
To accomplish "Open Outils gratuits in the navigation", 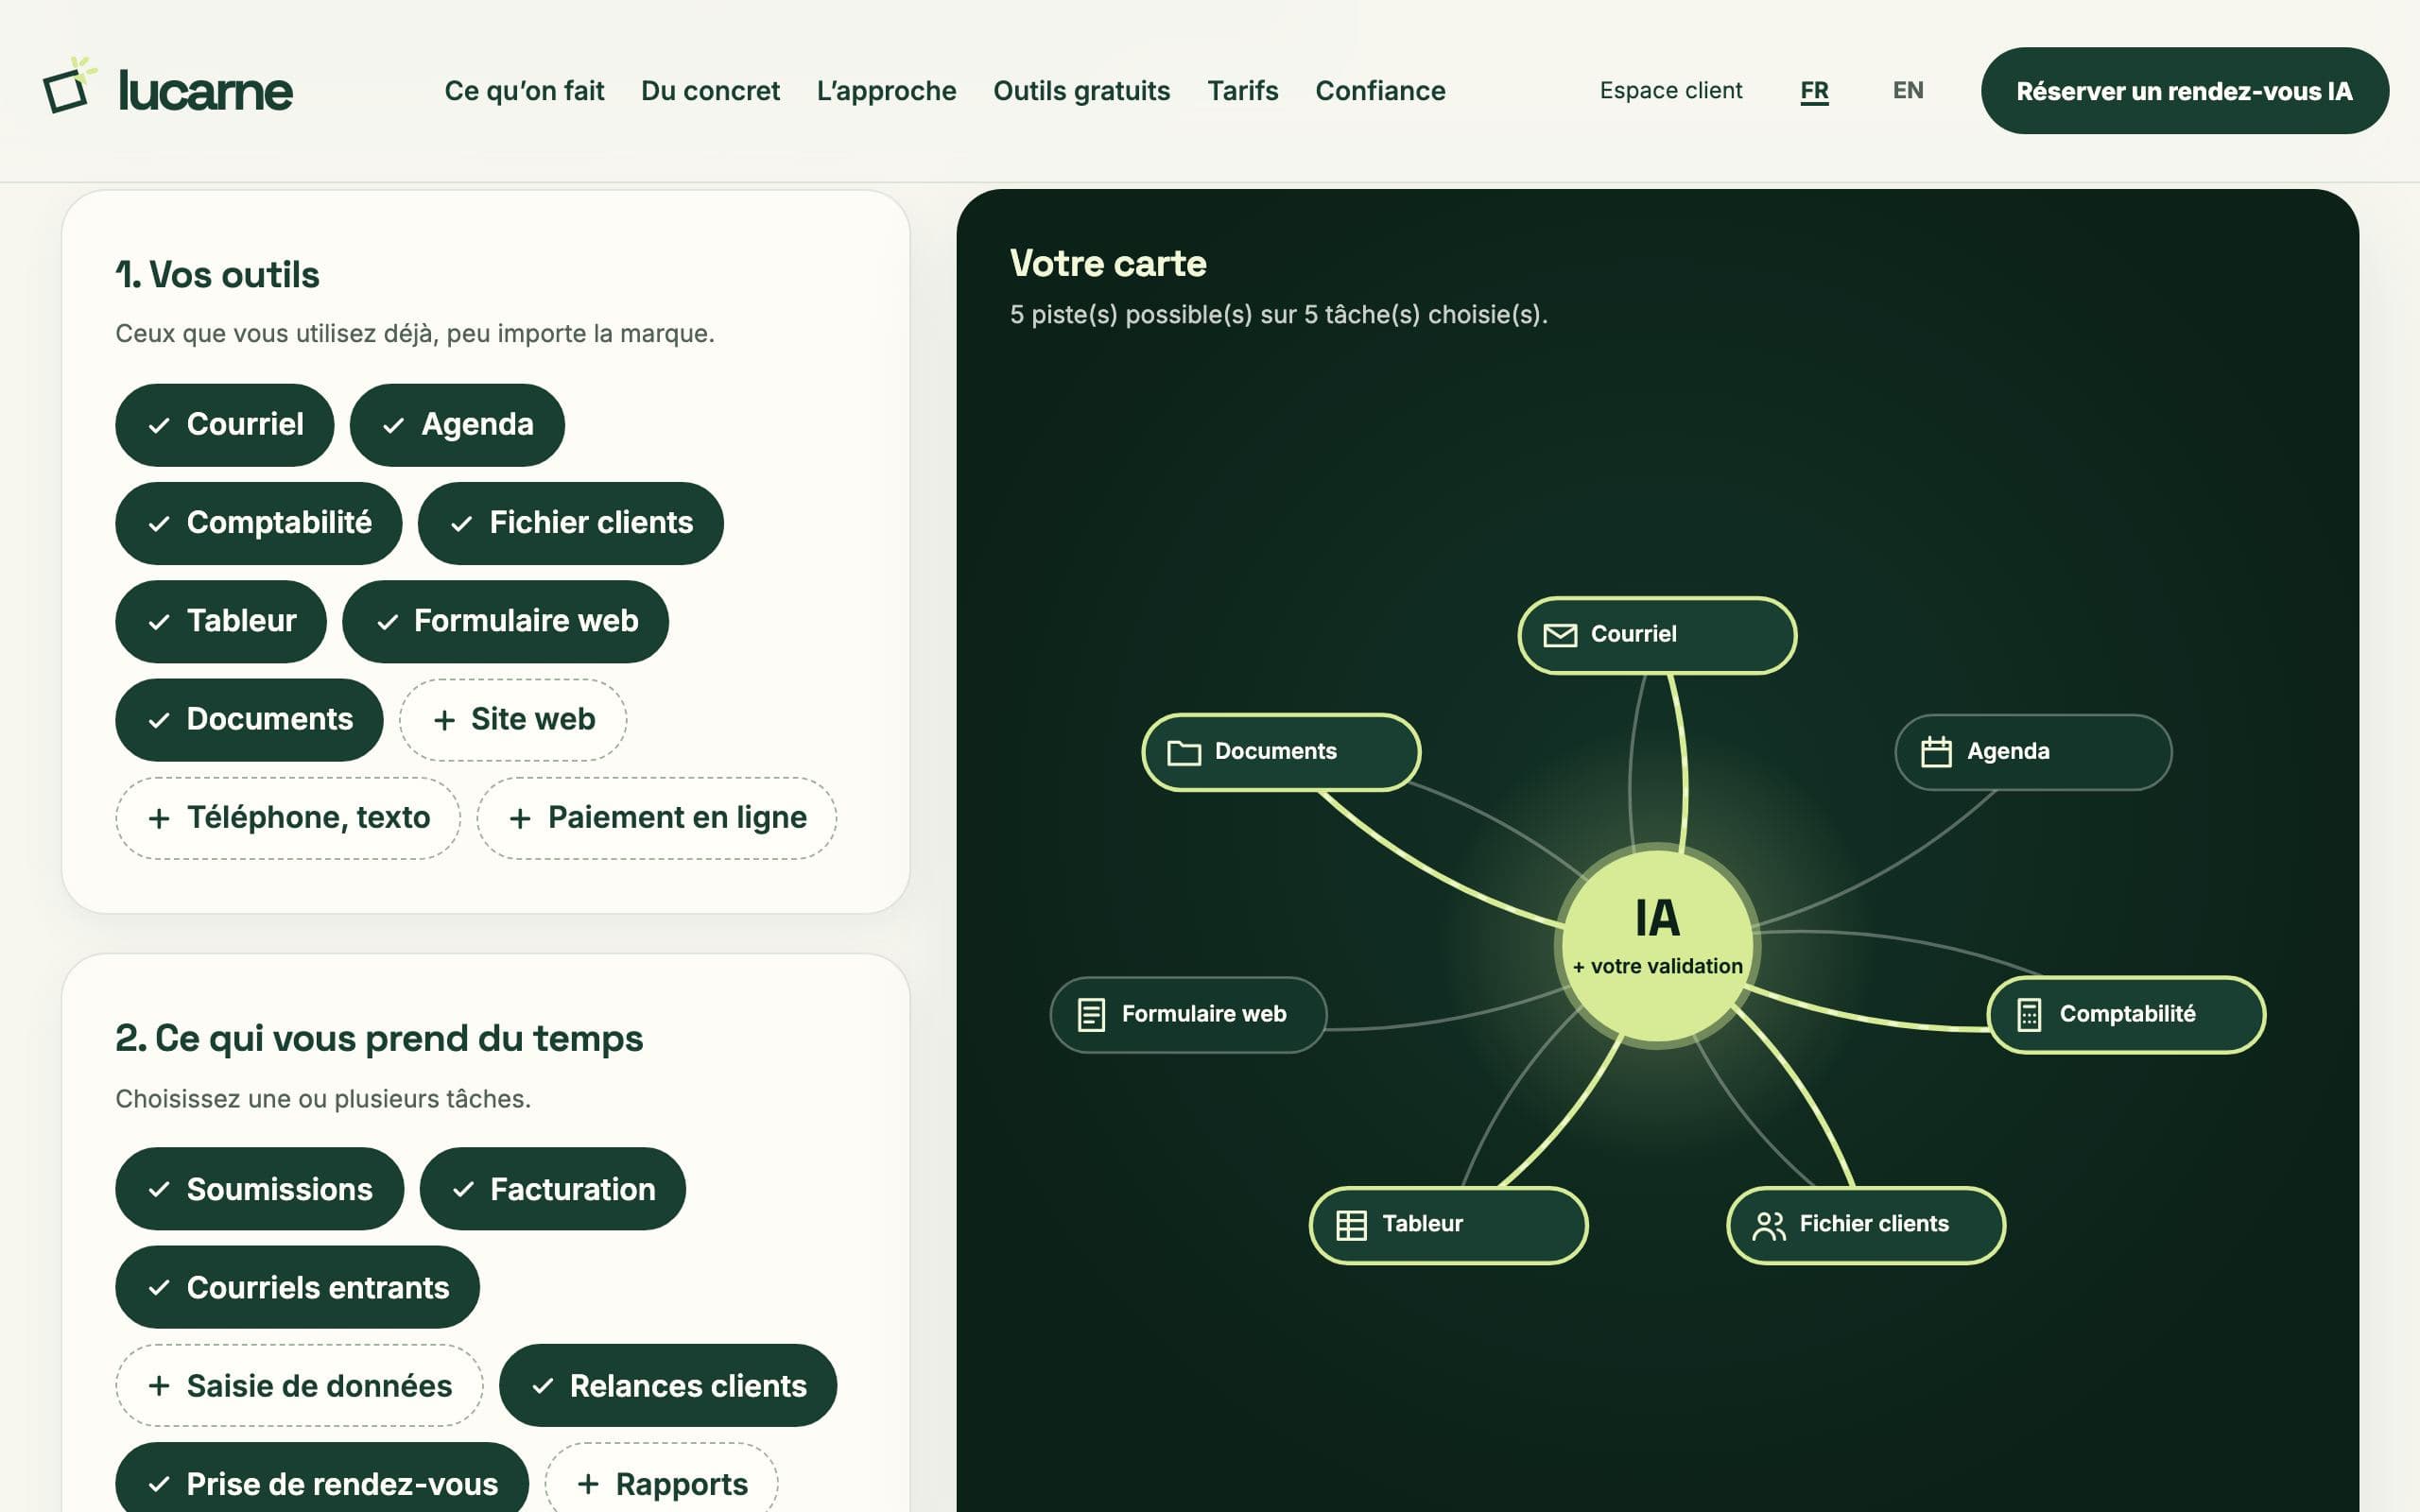I will [1081, 91].
